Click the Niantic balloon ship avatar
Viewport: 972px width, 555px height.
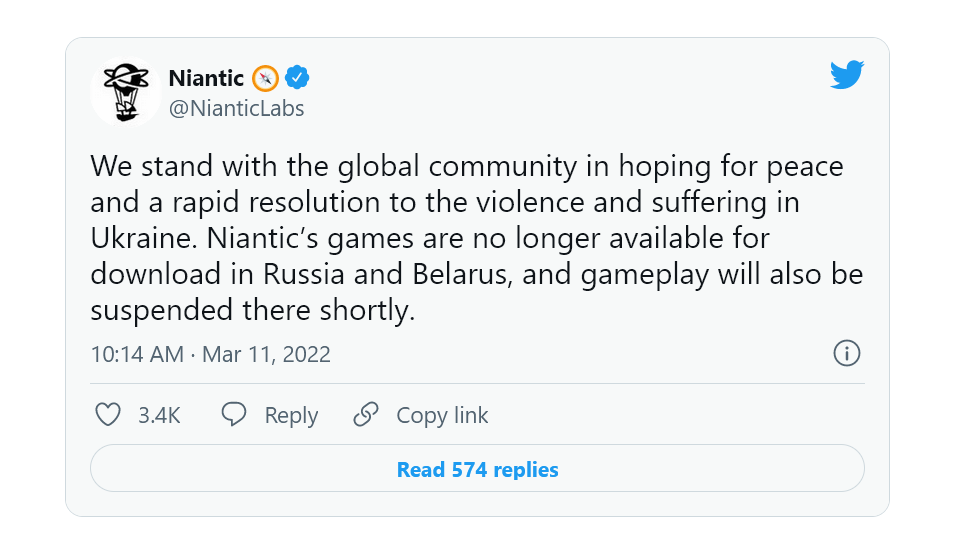coord(126,91)
